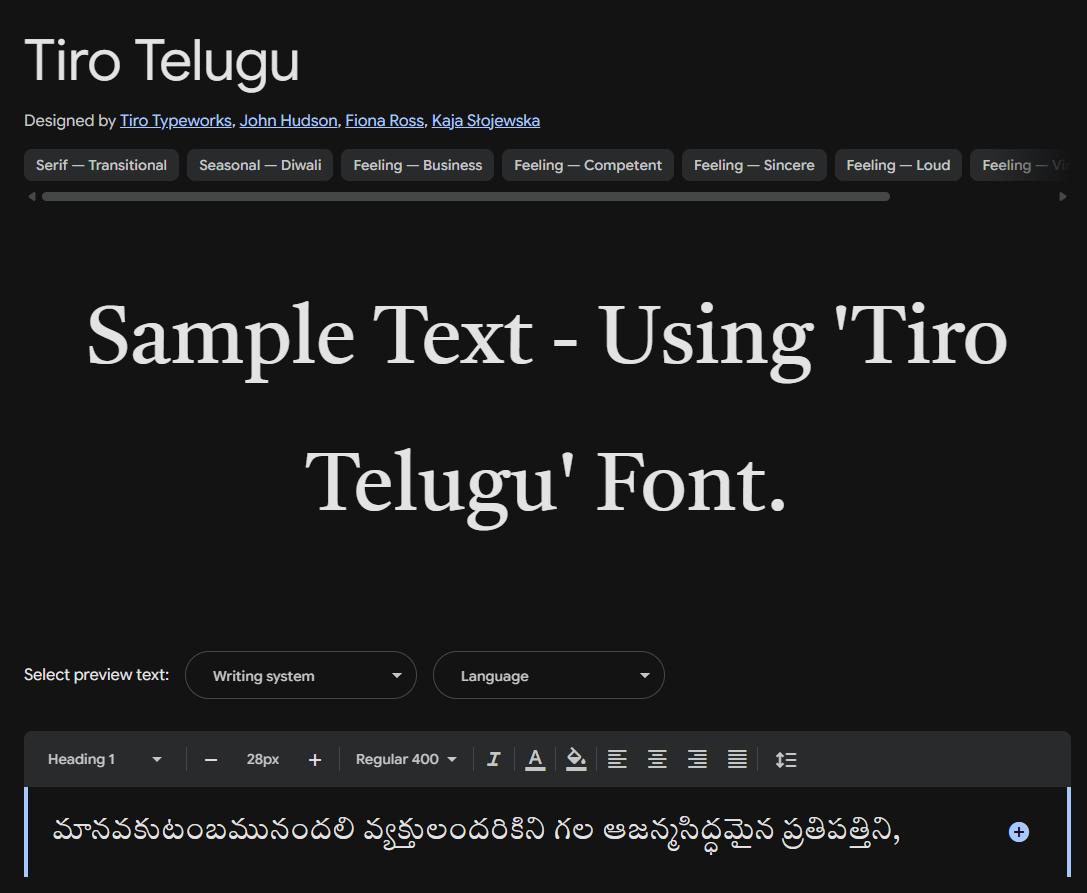Select the Feeling — Competent tag
Image resolution: width=1087 pixels, height=893 pixels.
pyautogui.click(x=588, y=165)
